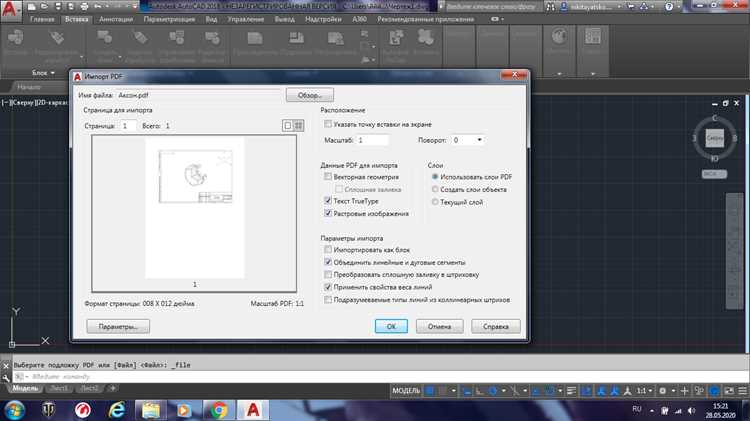Switch to the Вид ribbon tab

[211, 19]
